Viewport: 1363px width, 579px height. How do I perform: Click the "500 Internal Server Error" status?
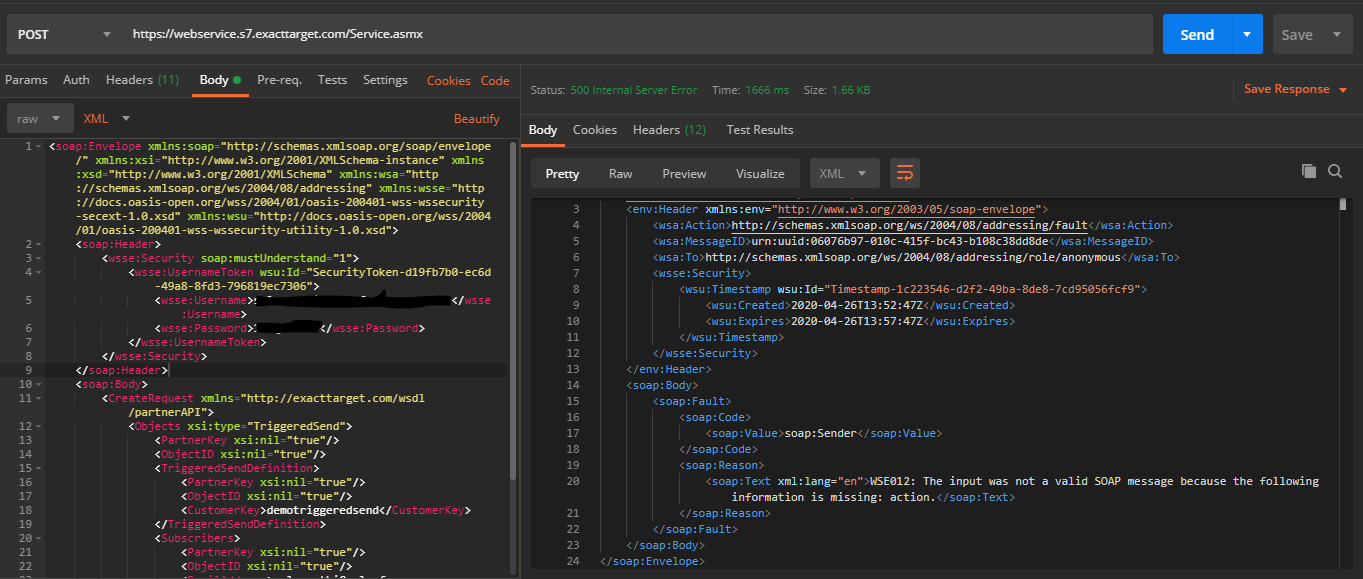(634, 90)
